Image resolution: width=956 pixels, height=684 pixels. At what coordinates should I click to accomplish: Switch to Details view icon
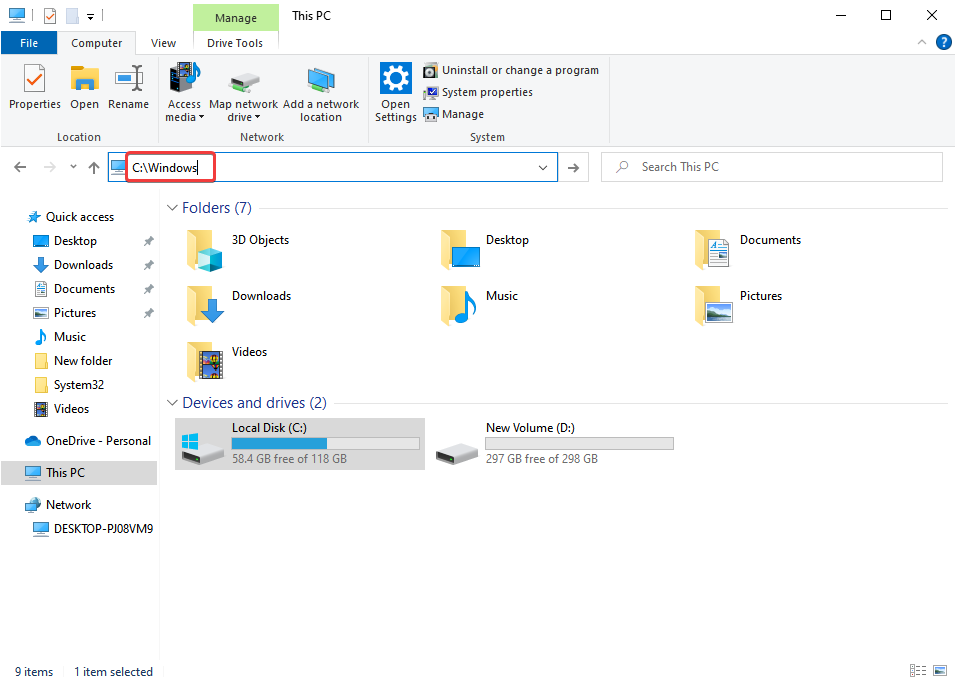tap(918, 671)
